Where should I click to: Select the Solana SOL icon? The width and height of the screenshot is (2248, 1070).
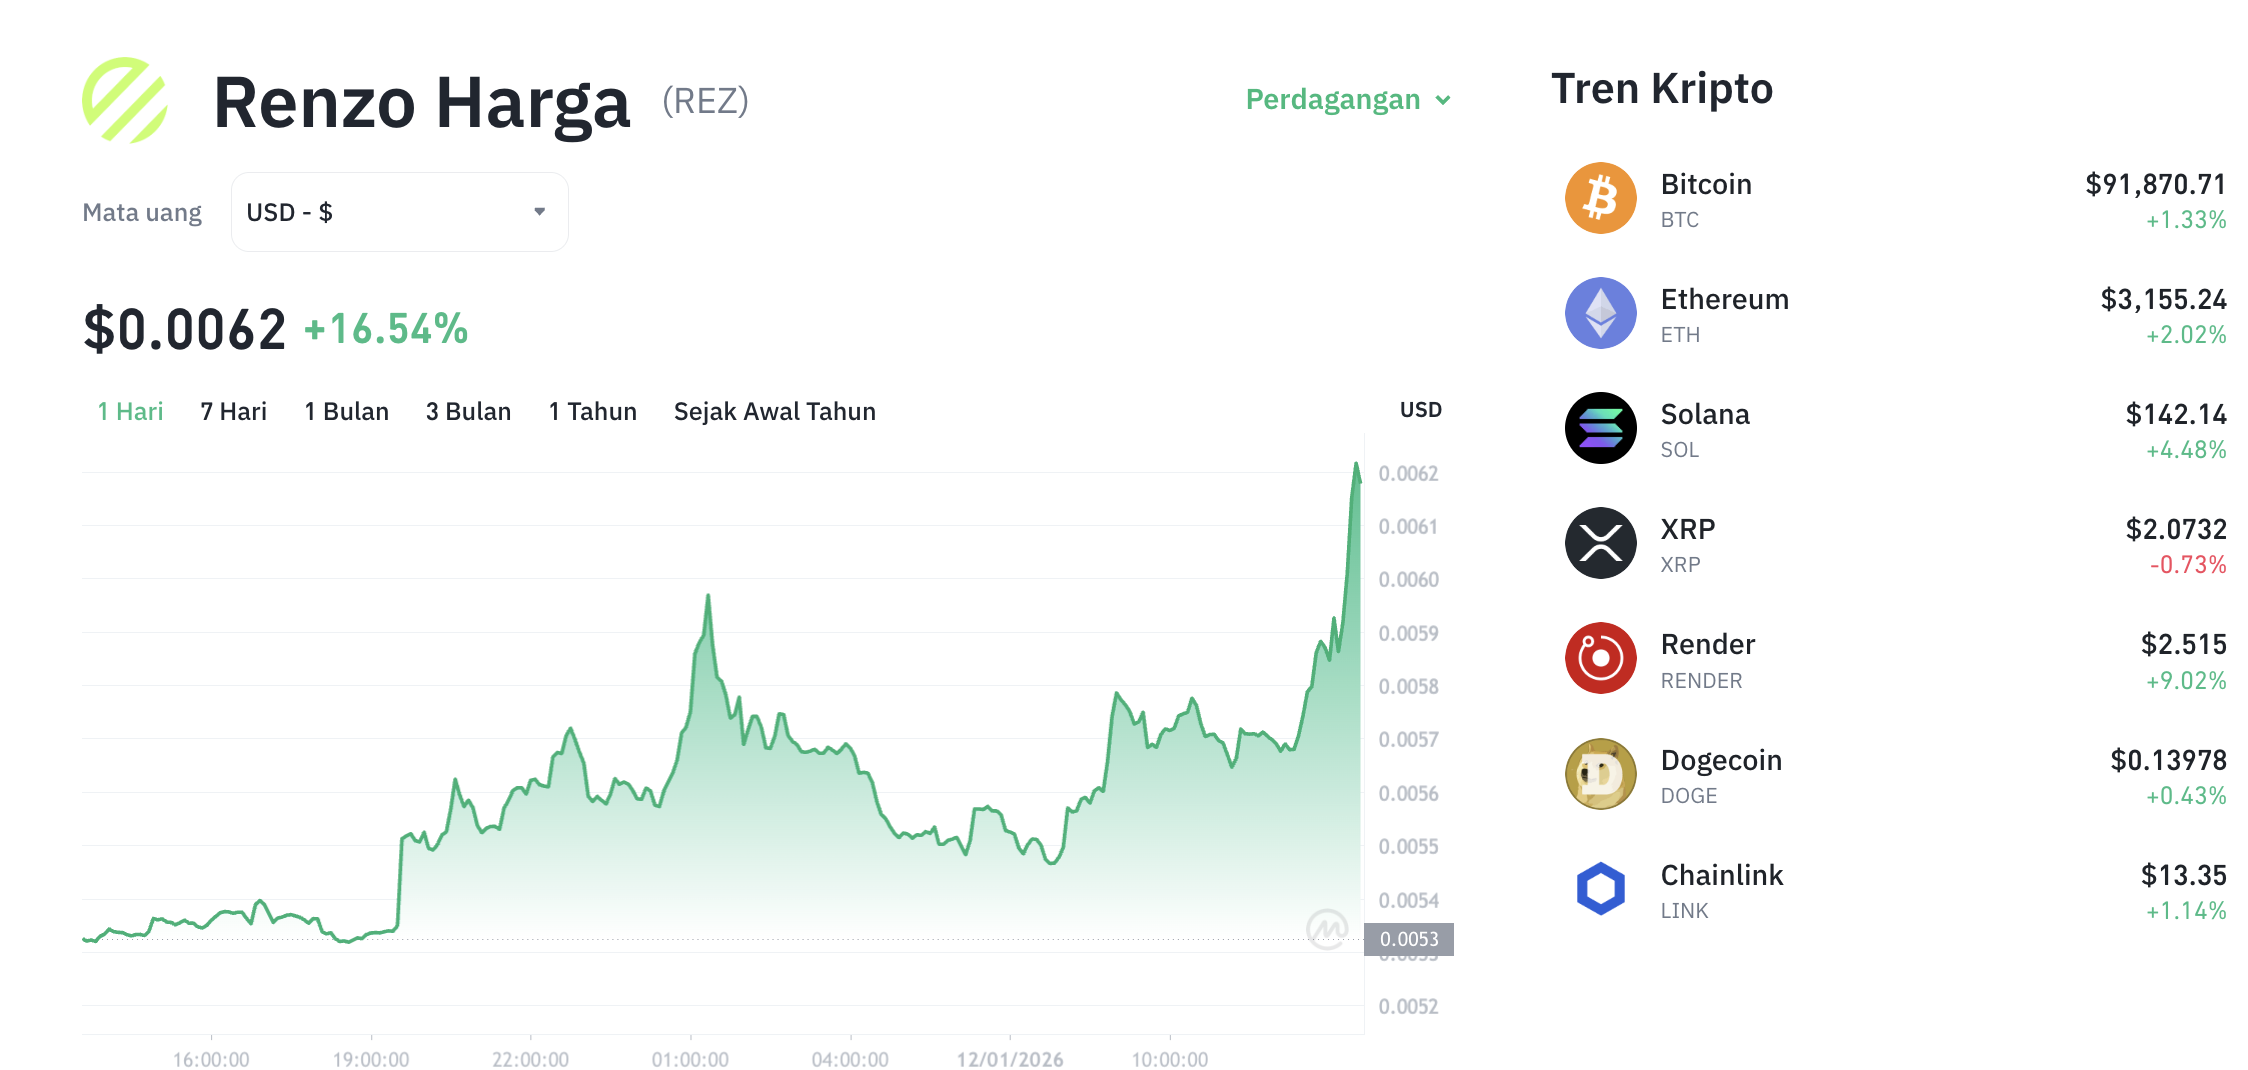click(1600, 428)
